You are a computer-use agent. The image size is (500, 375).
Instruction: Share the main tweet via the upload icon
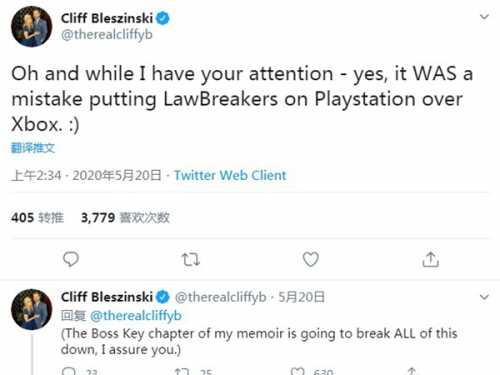click(x=430, y=259)
